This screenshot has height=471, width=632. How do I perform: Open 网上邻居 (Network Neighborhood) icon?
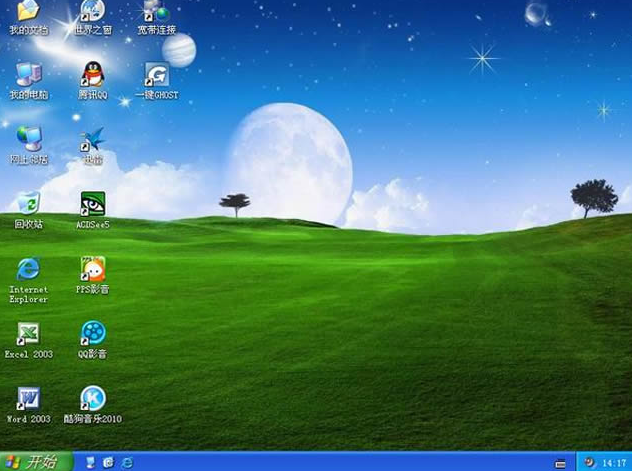pyautogui.click(x=28, y=139)
